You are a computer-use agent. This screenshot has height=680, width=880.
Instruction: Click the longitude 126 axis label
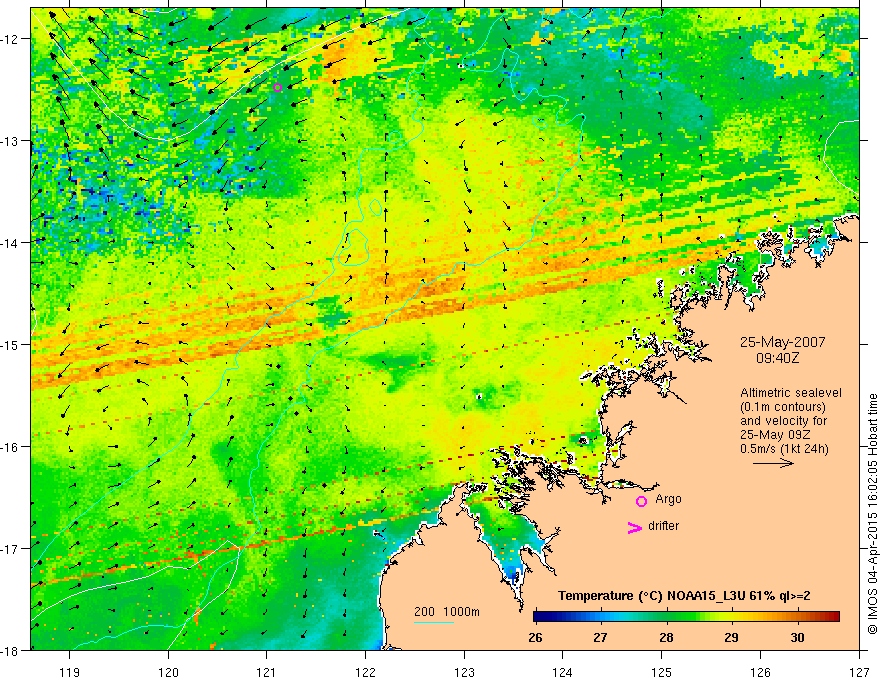760,672
